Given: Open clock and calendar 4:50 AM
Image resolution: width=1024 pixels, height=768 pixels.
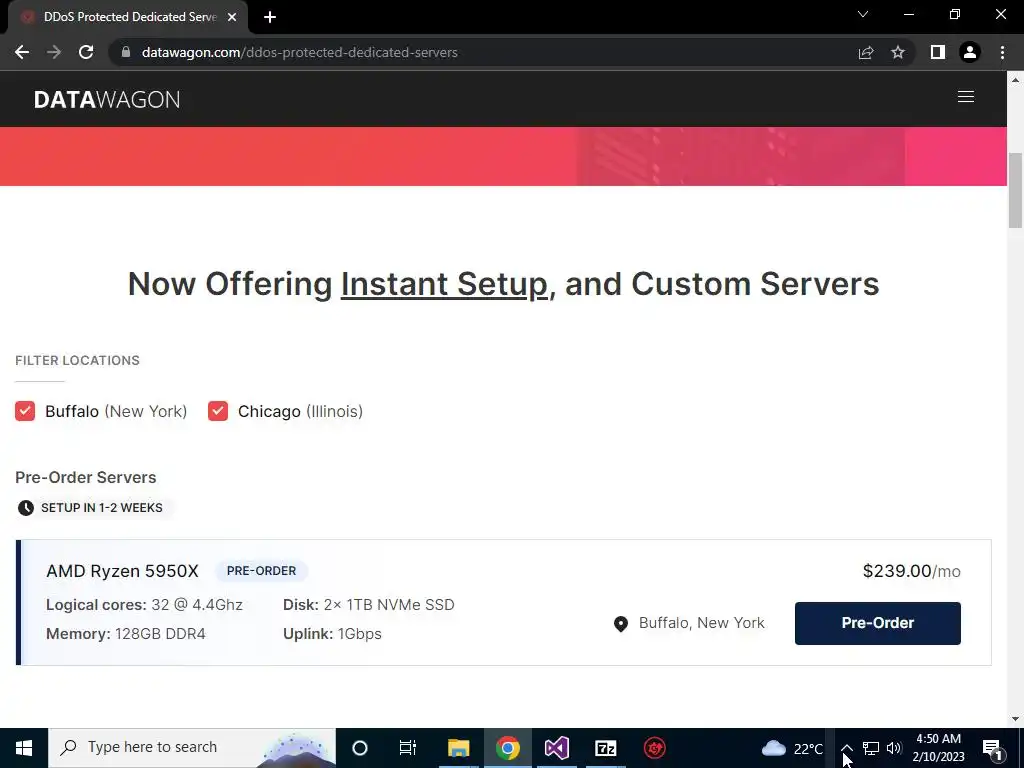Looking at the screenshot, I should (938, 748).
